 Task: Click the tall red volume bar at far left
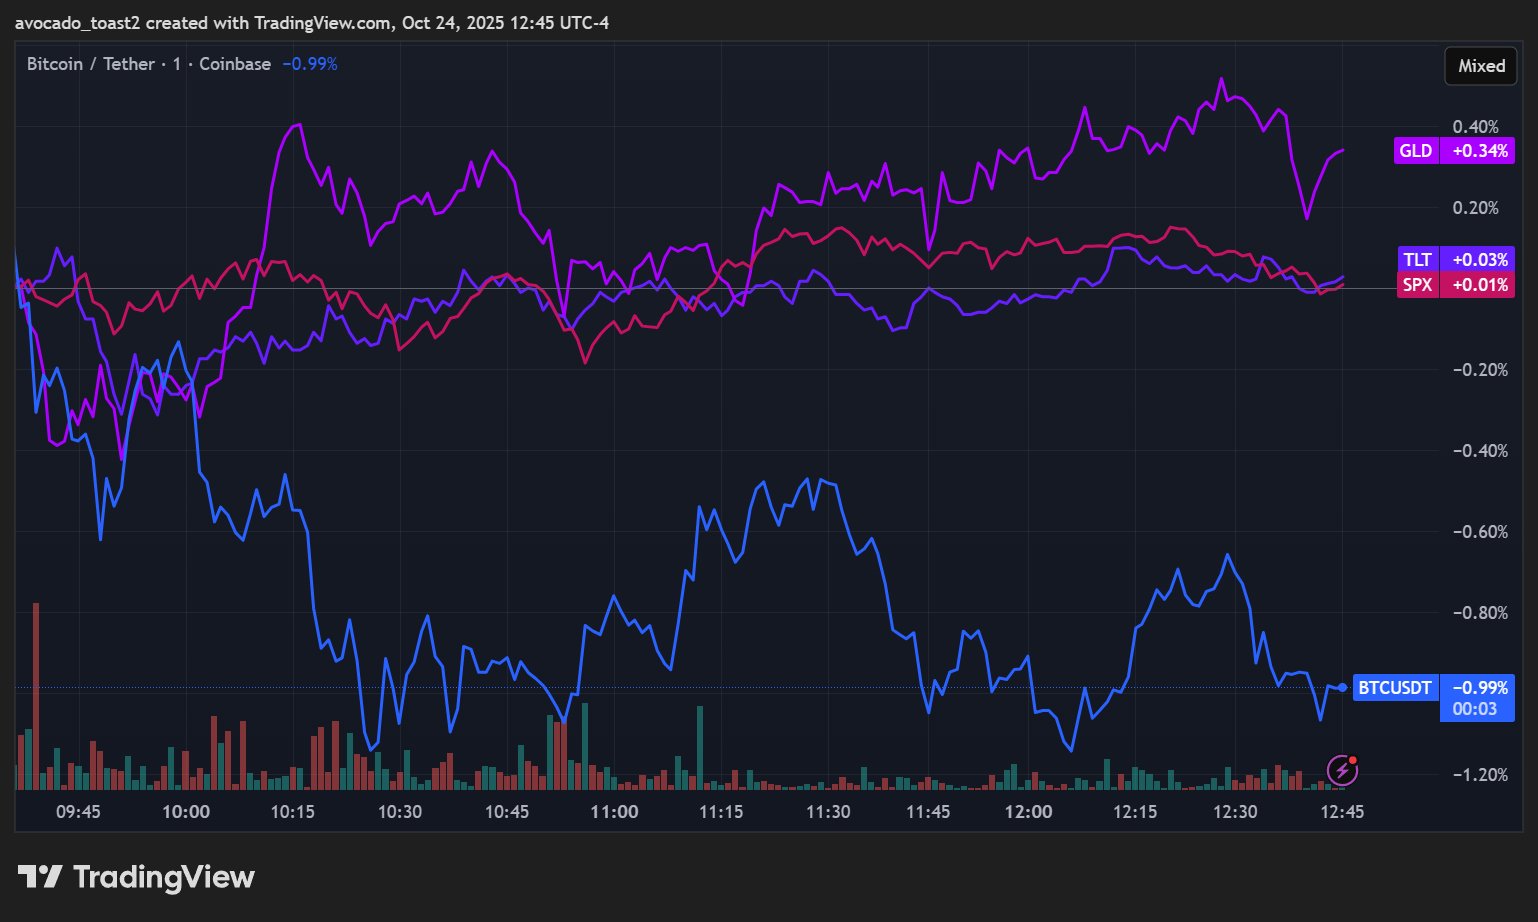(x=36, y=695)
